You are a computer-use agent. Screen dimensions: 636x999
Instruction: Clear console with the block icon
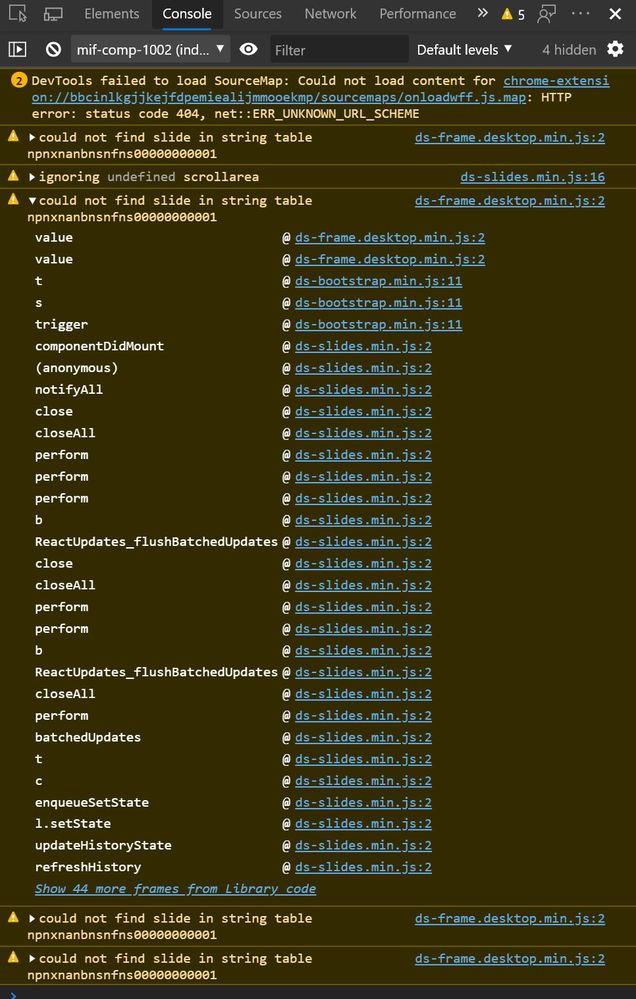click(x=54, y=49)
